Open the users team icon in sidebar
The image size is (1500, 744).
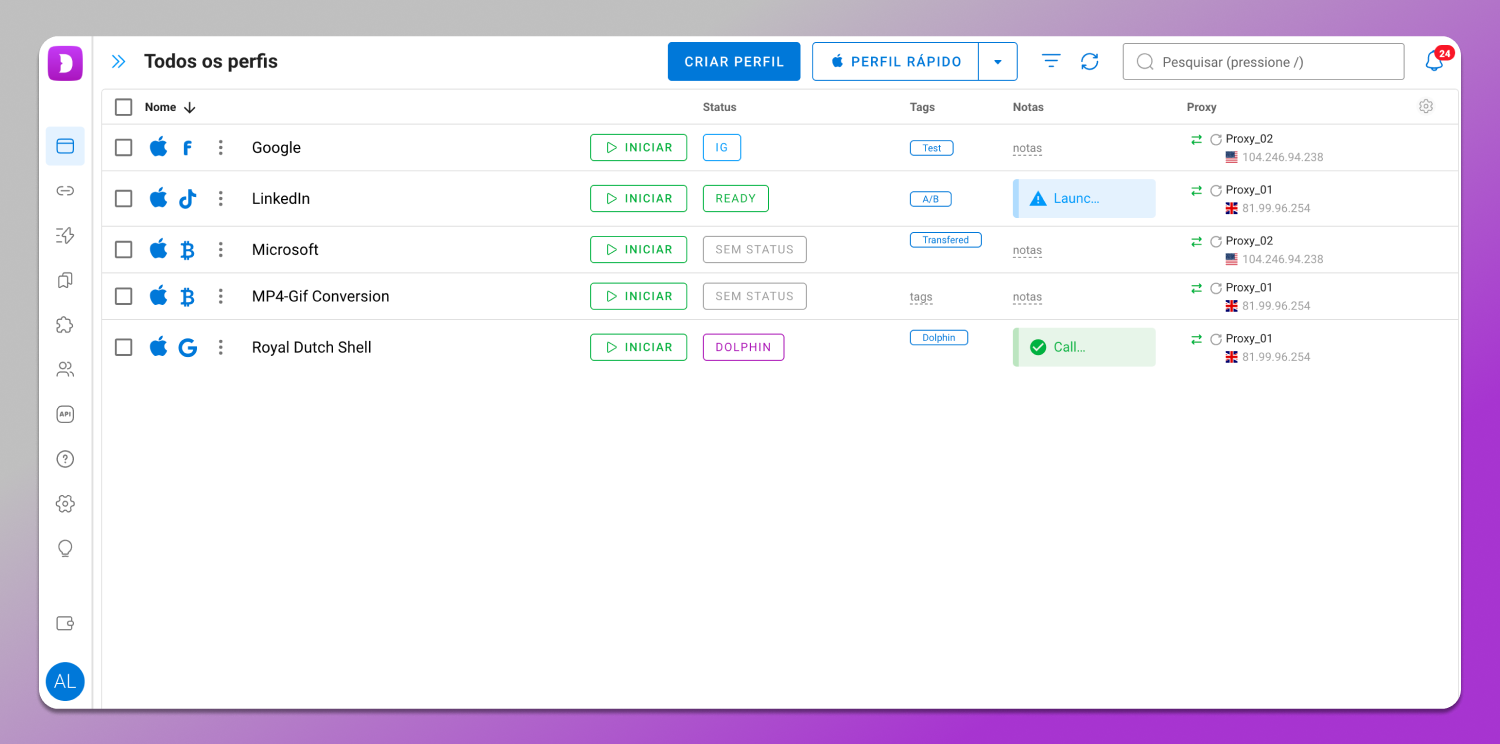tap(65, 370)
